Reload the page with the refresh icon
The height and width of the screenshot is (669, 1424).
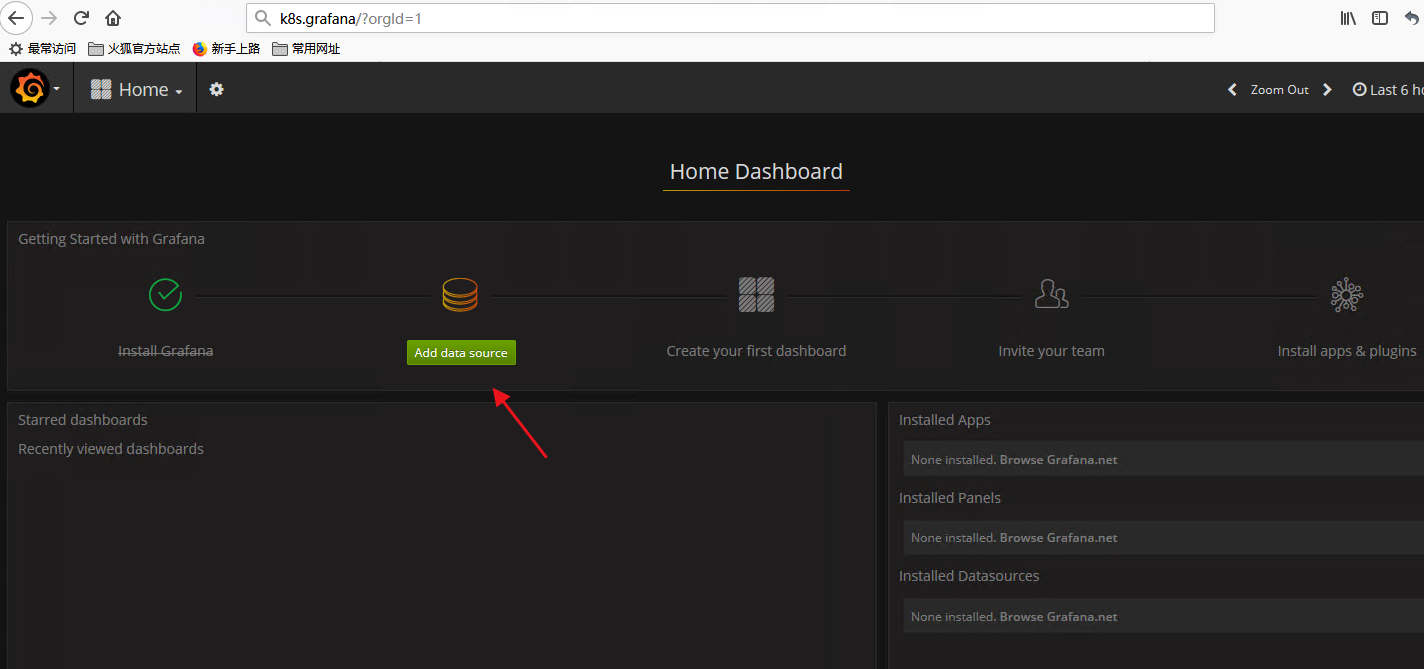pos(82,18)
